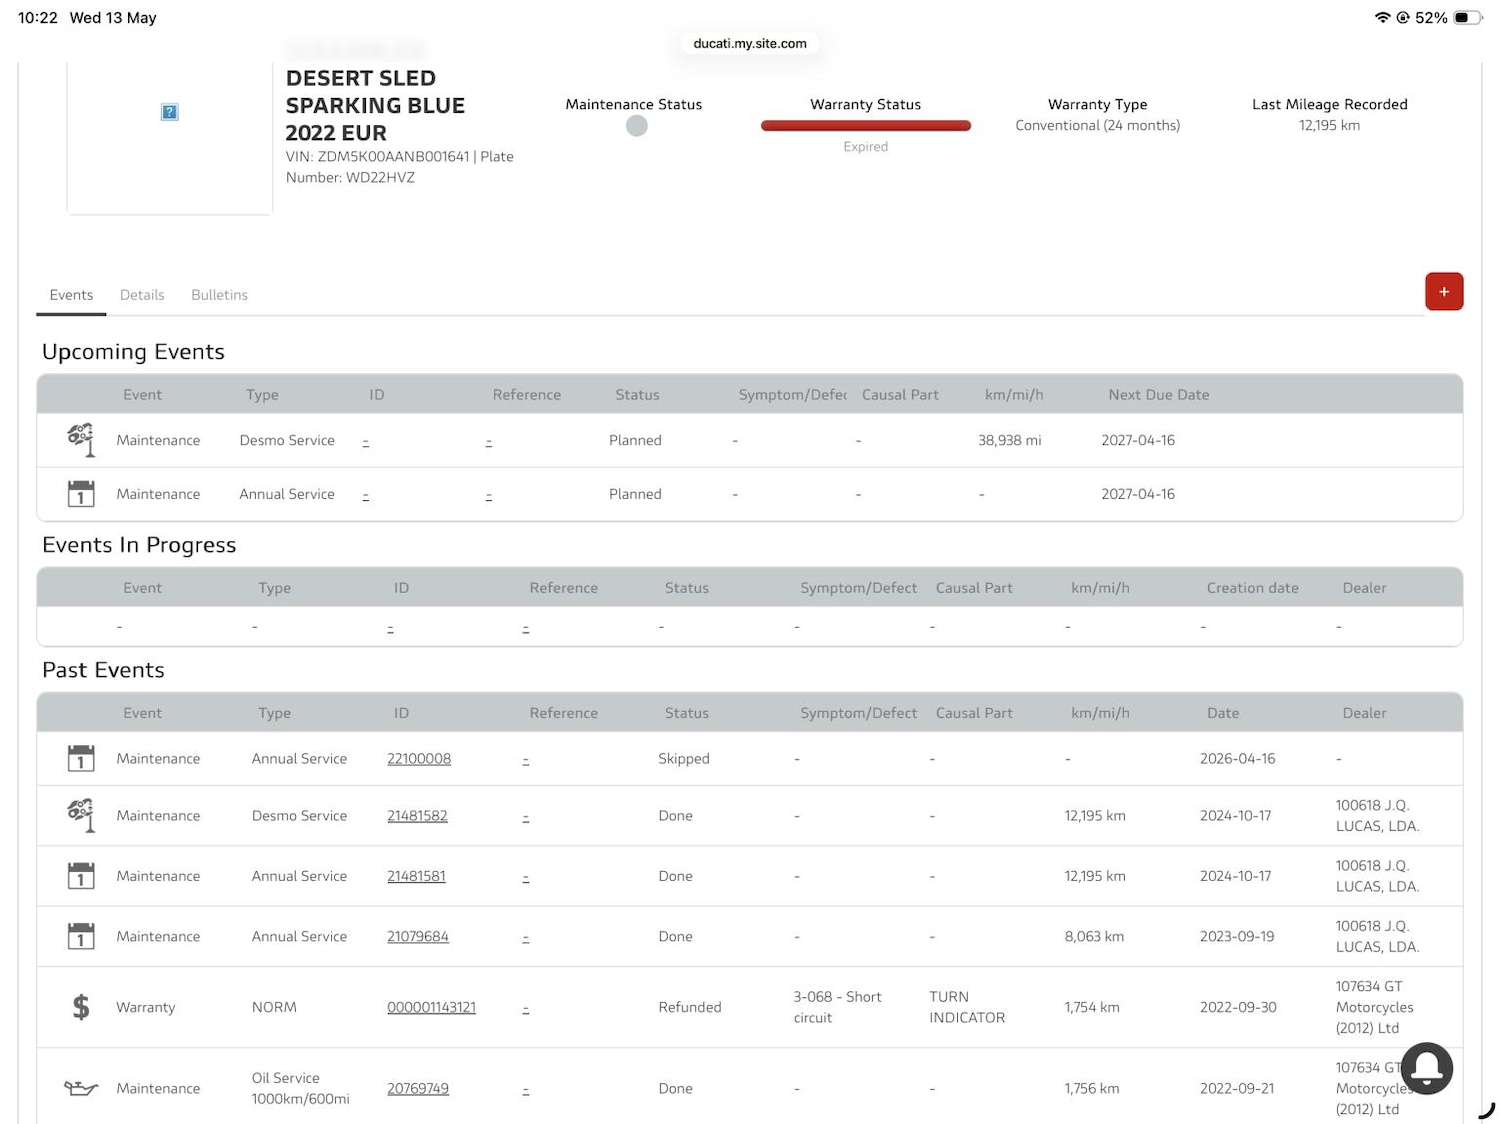Click the Events In Progress heading
This screenshot has width=1500, height=1124.
click(139, 545)
